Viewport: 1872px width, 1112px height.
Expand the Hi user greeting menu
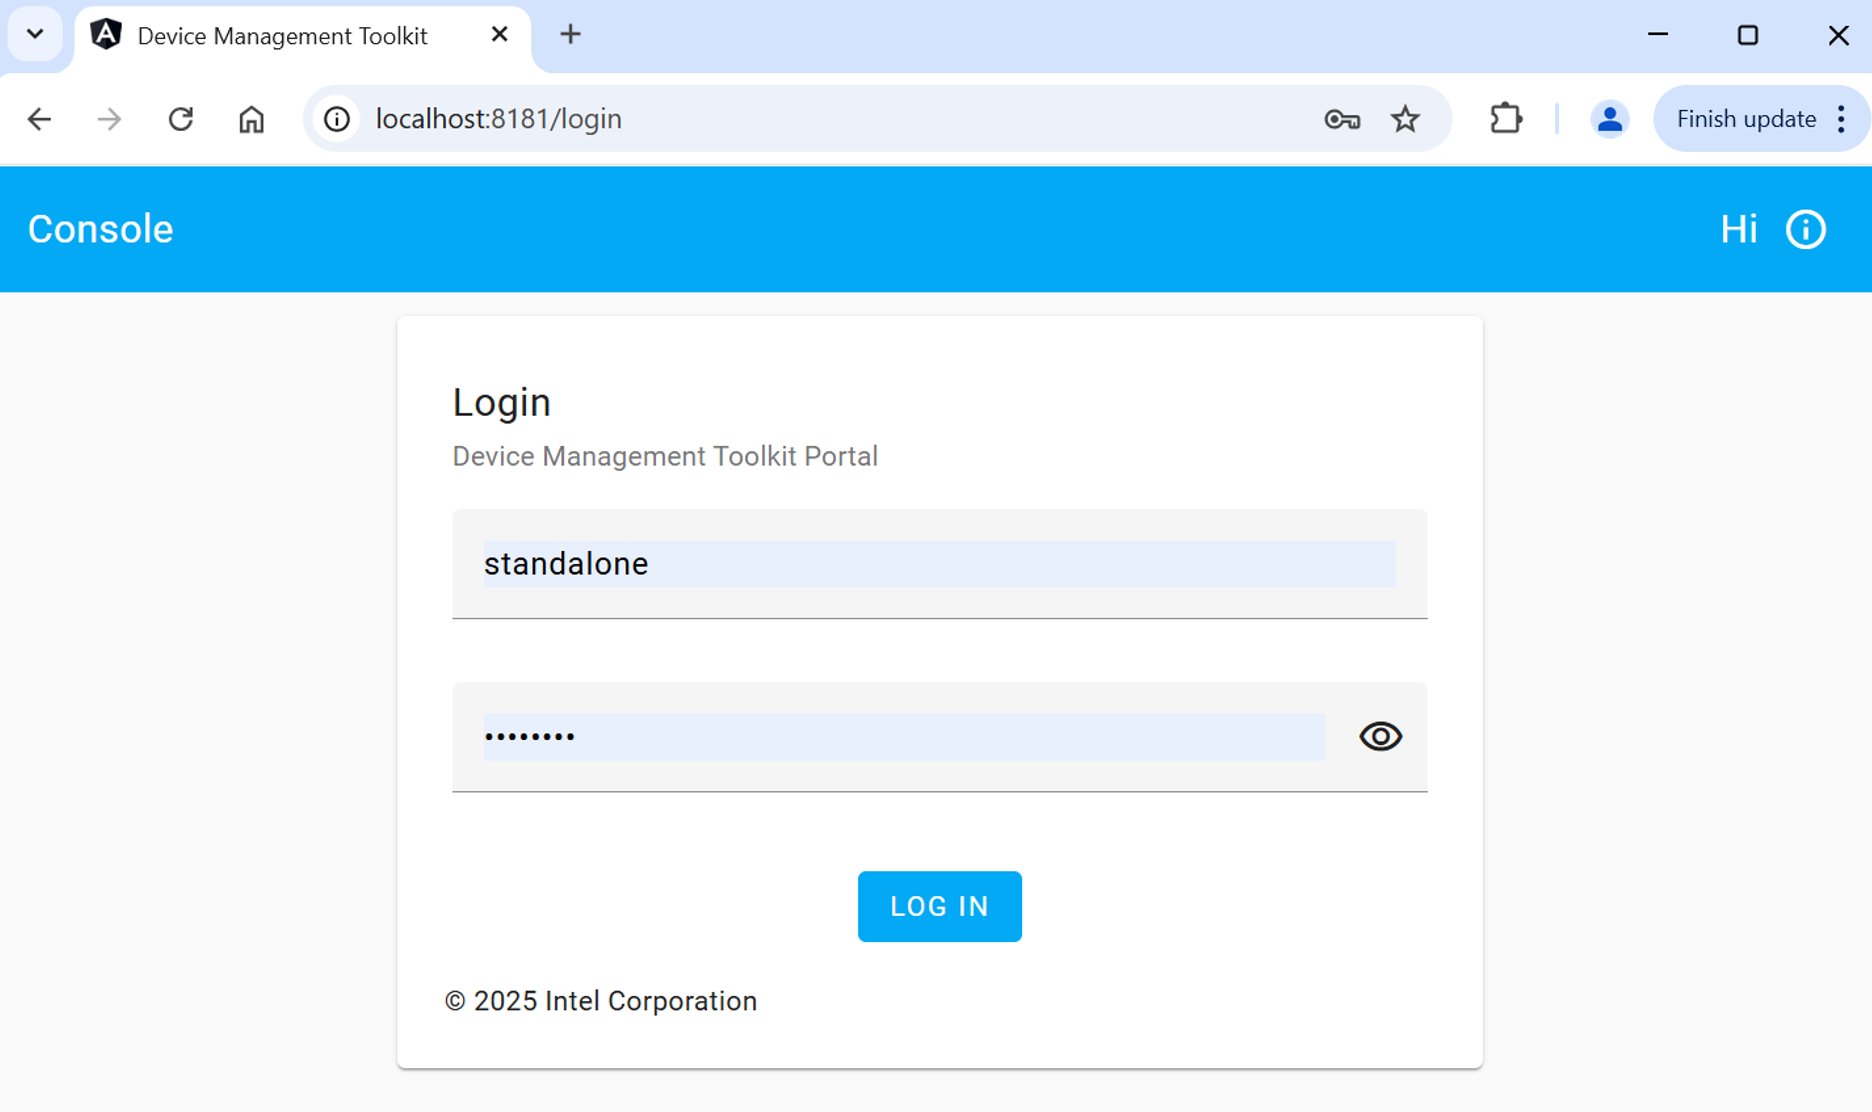1740,229
